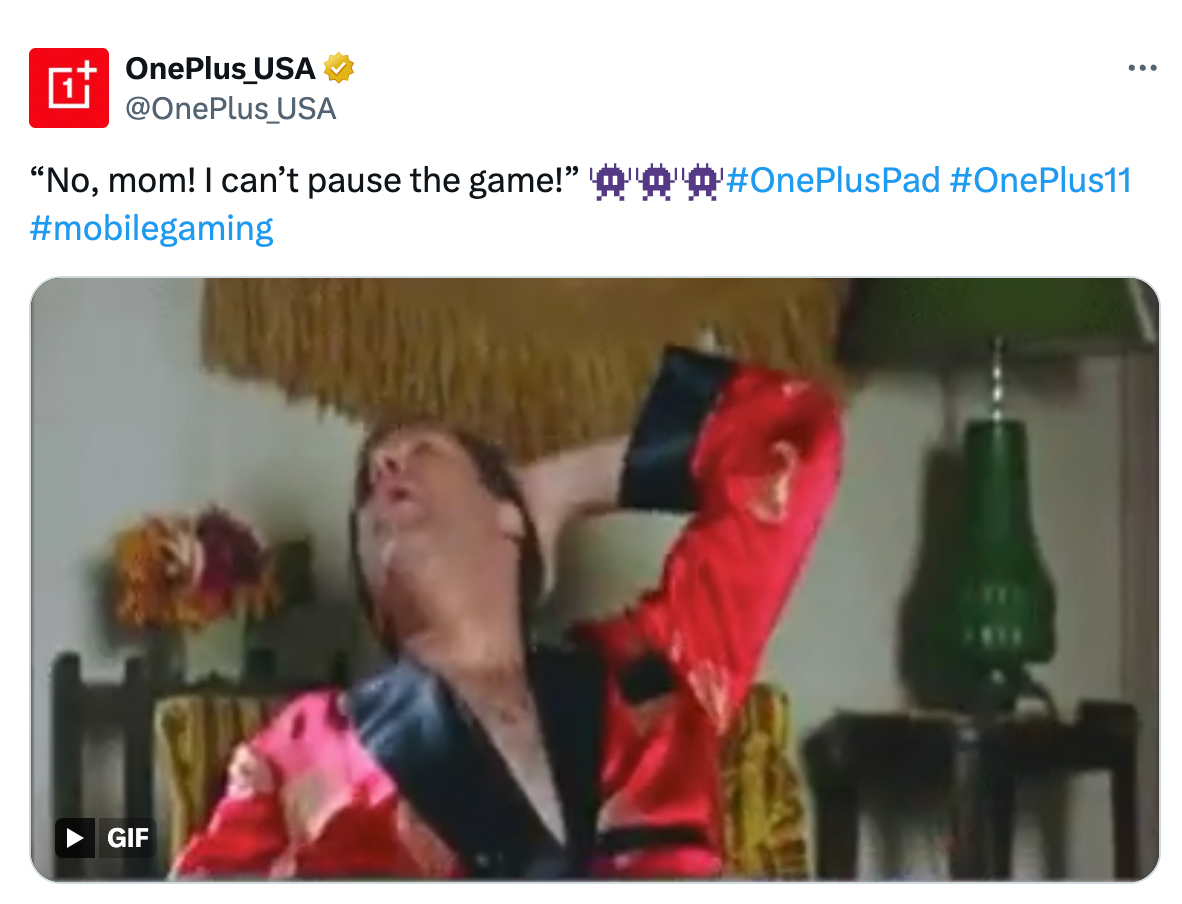The image size is (1182, 904).
Task: Open the #OnePlusPad hashtag
Action: (x=833, y=180)
